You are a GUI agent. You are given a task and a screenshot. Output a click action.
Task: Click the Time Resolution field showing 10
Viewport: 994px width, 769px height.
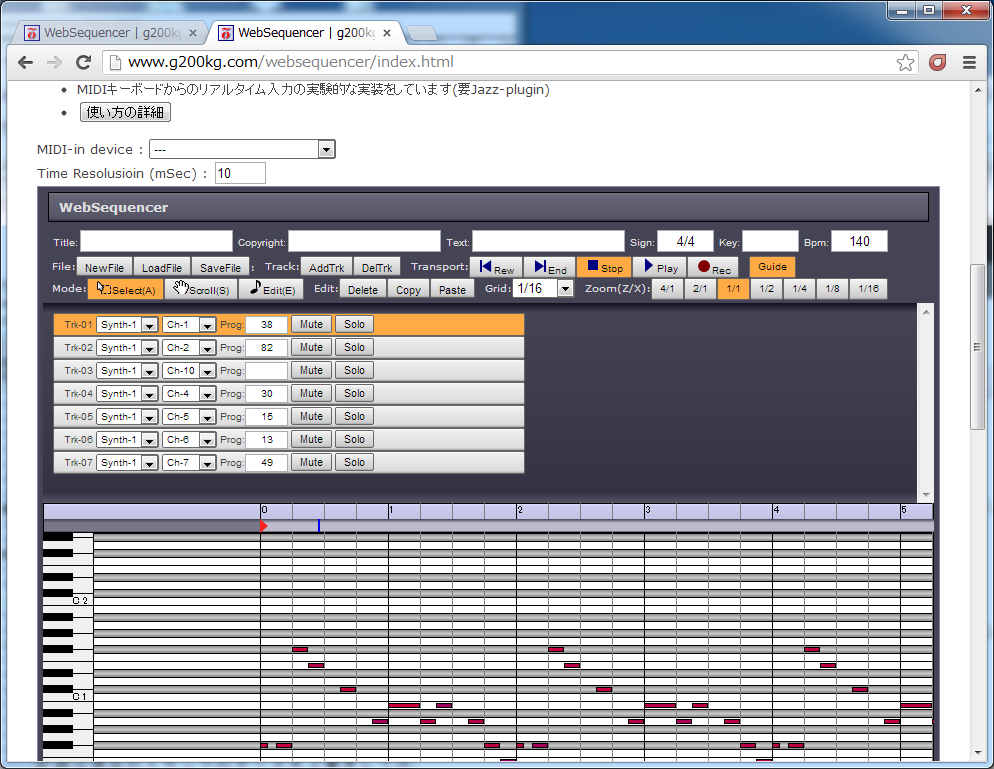[x=240, y=173]
